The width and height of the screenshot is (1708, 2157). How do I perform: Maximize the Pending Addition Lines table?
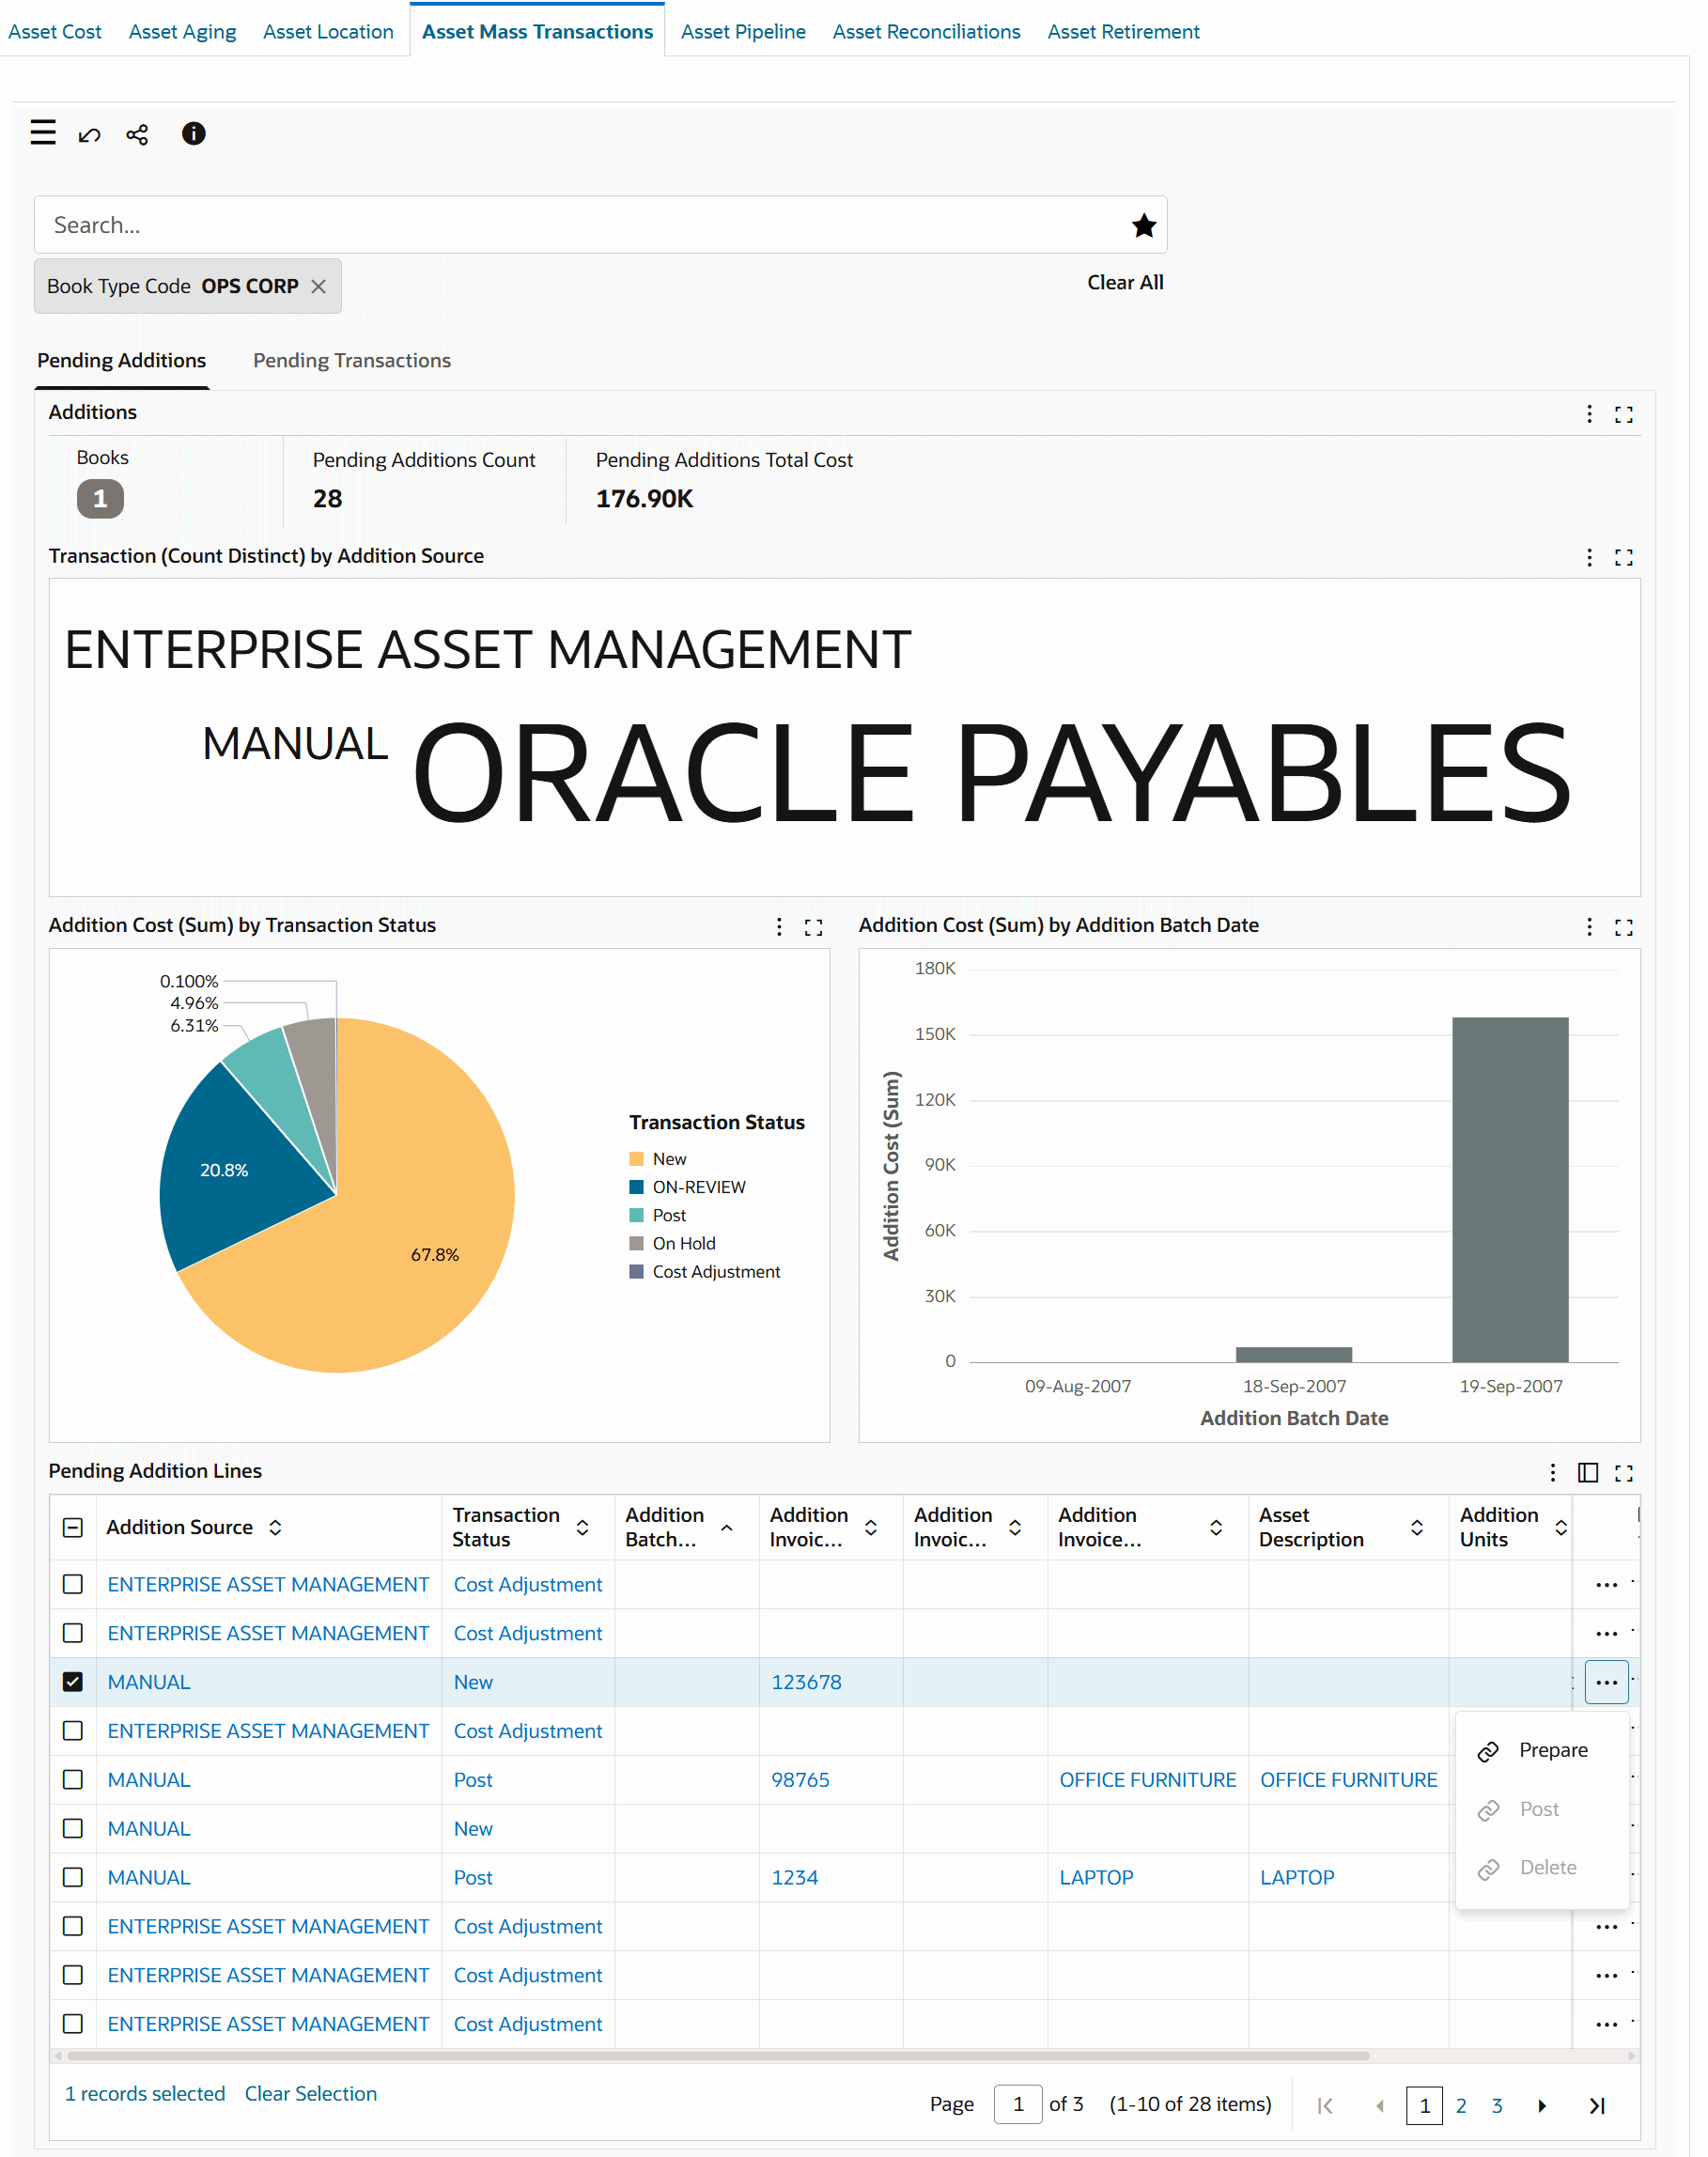click(1625, 1473)
